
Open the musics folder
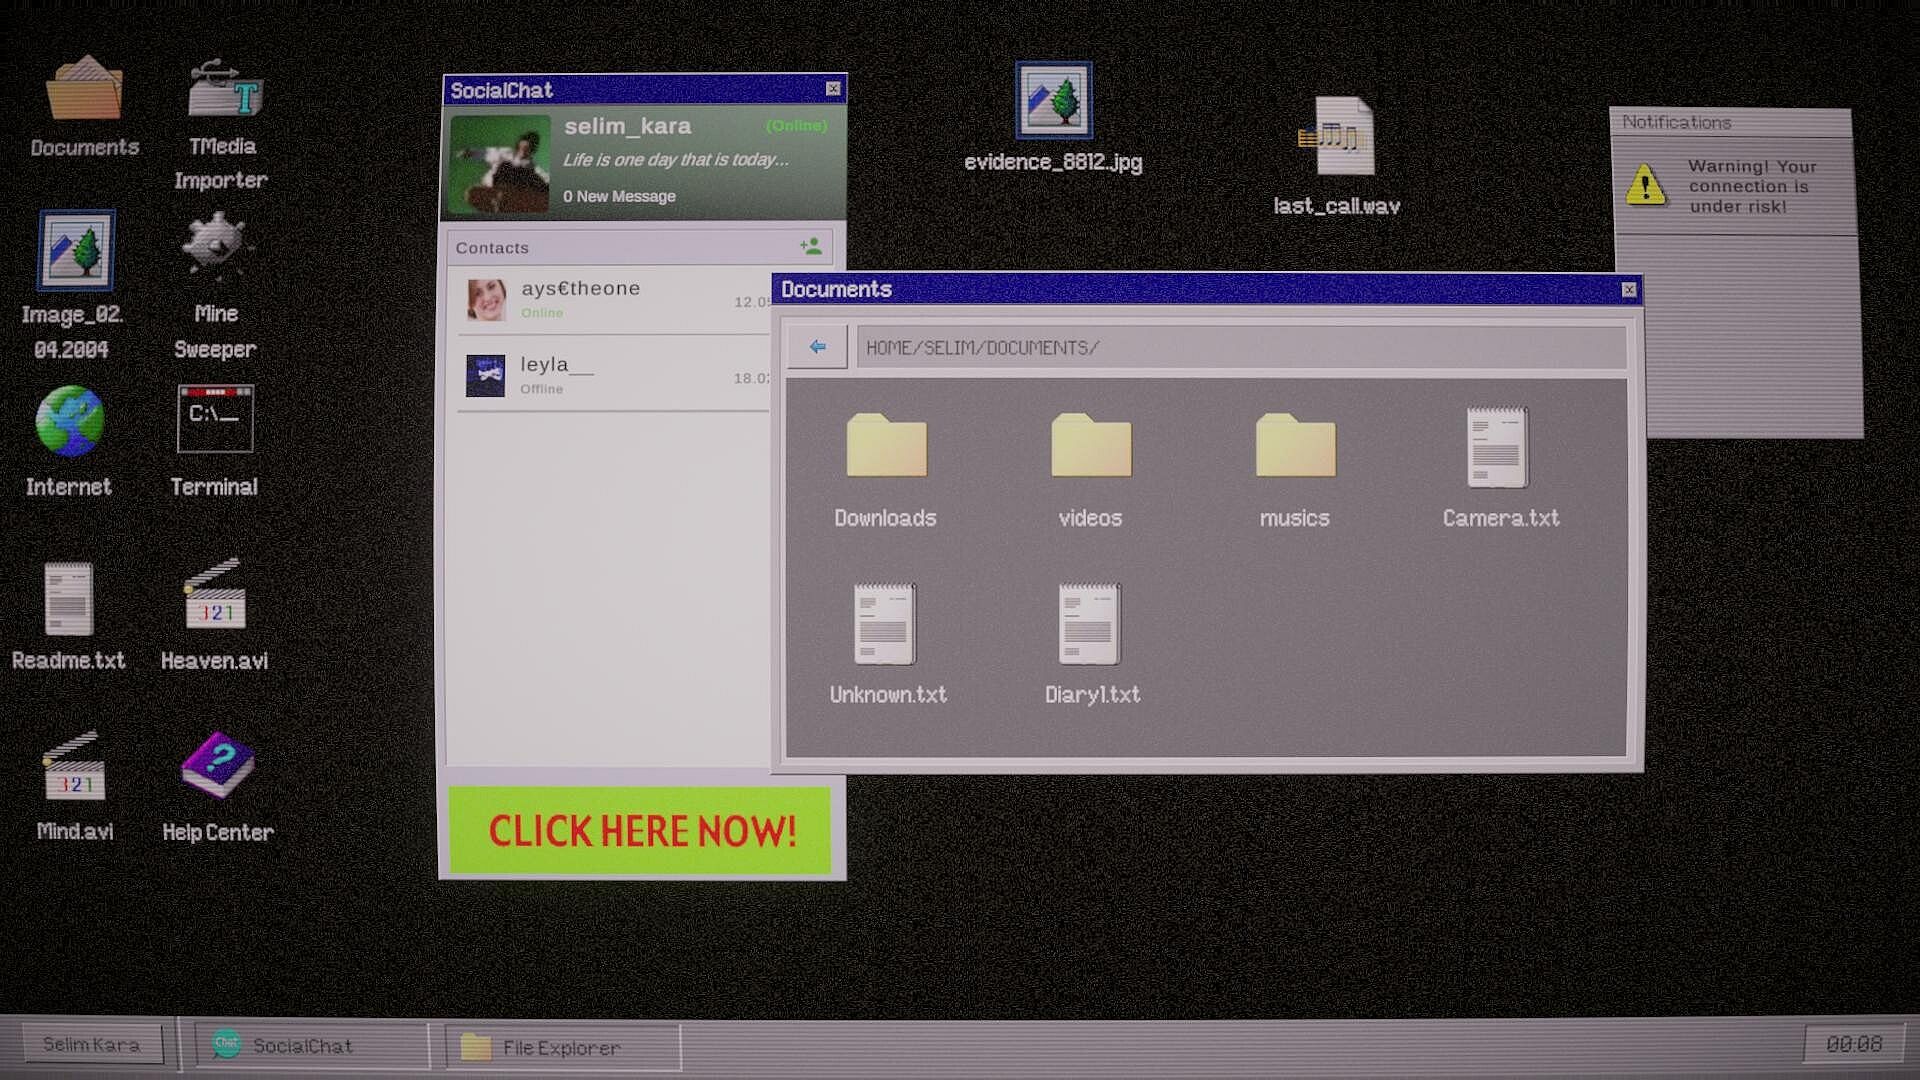point(1295,449)
